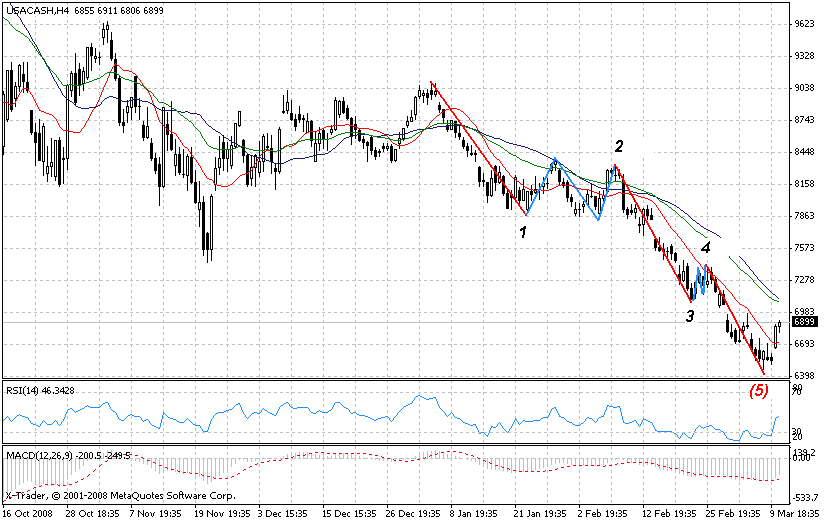827x521 pixels.
Task: Click the RSI 70 level label
Action: (796, 393)
